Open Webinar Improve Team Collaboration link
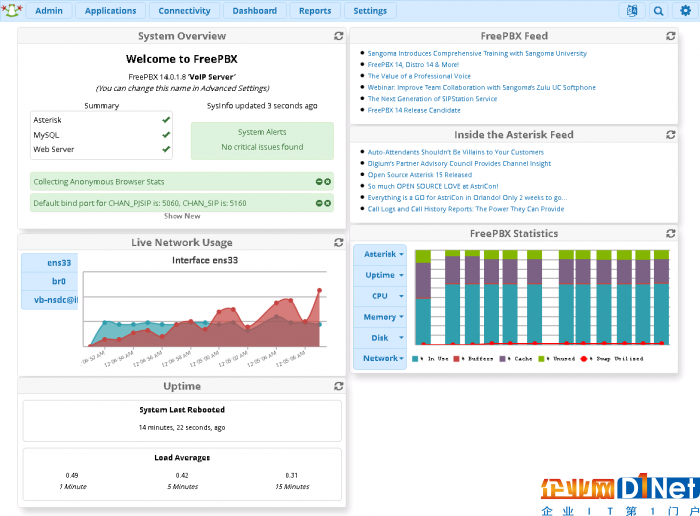The width and height of the screenshot is (700, 516). tap(481, 87)
